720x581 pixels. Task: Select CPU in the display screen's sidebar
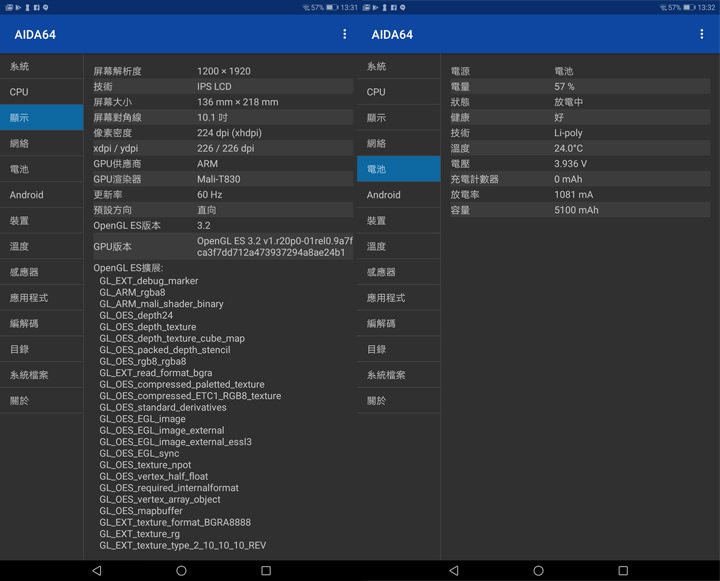click(x=41, y=92)
